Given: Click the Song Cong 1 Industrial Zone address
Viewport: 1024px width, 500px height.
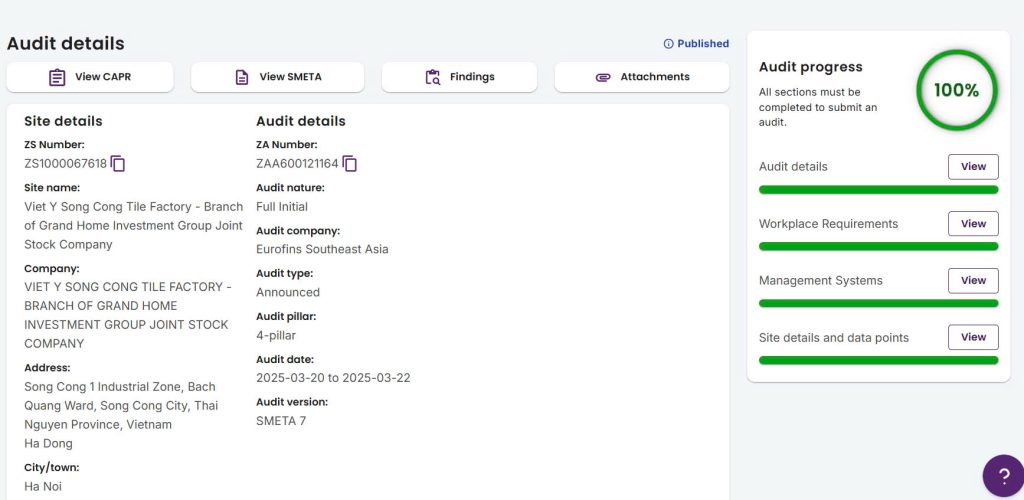Looking at the screenshot, I should pyautogui.click(x=121, y=406).
